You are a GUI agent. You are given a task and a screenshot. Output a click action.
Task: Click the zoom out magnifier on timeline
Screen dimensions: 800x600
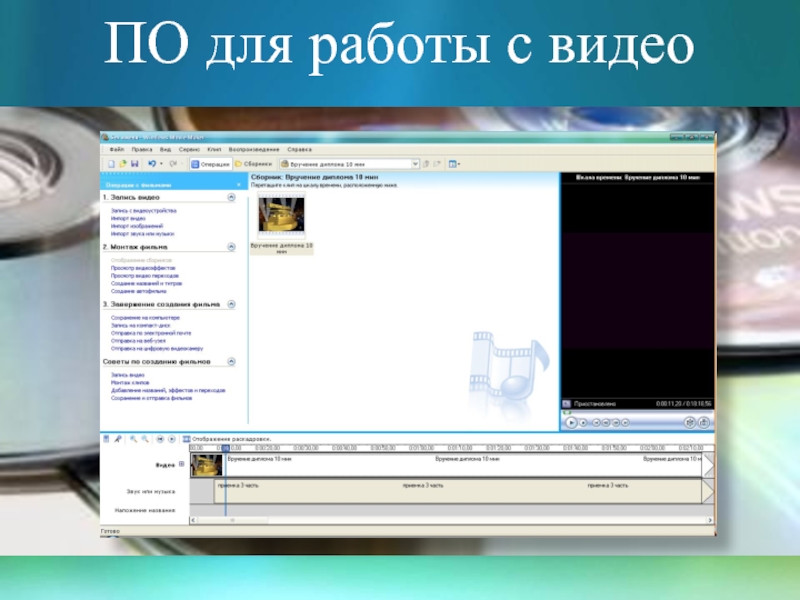click(145, 438)
